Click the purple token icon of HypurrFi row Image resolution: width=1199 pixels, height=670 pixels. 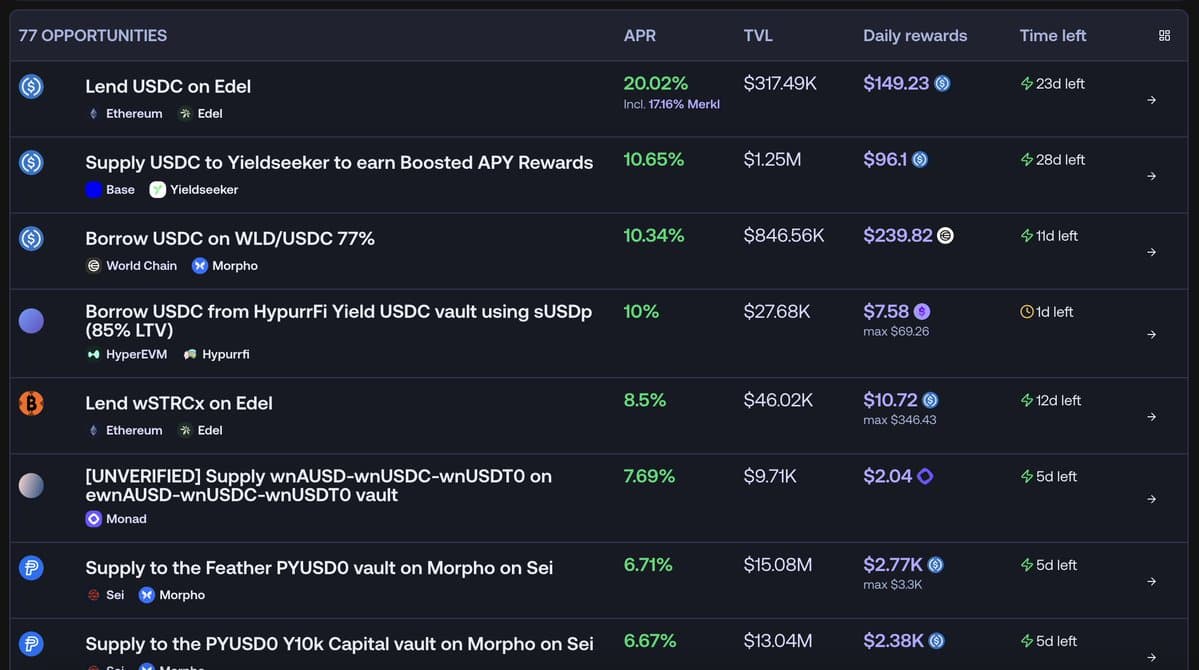point(31,320)
